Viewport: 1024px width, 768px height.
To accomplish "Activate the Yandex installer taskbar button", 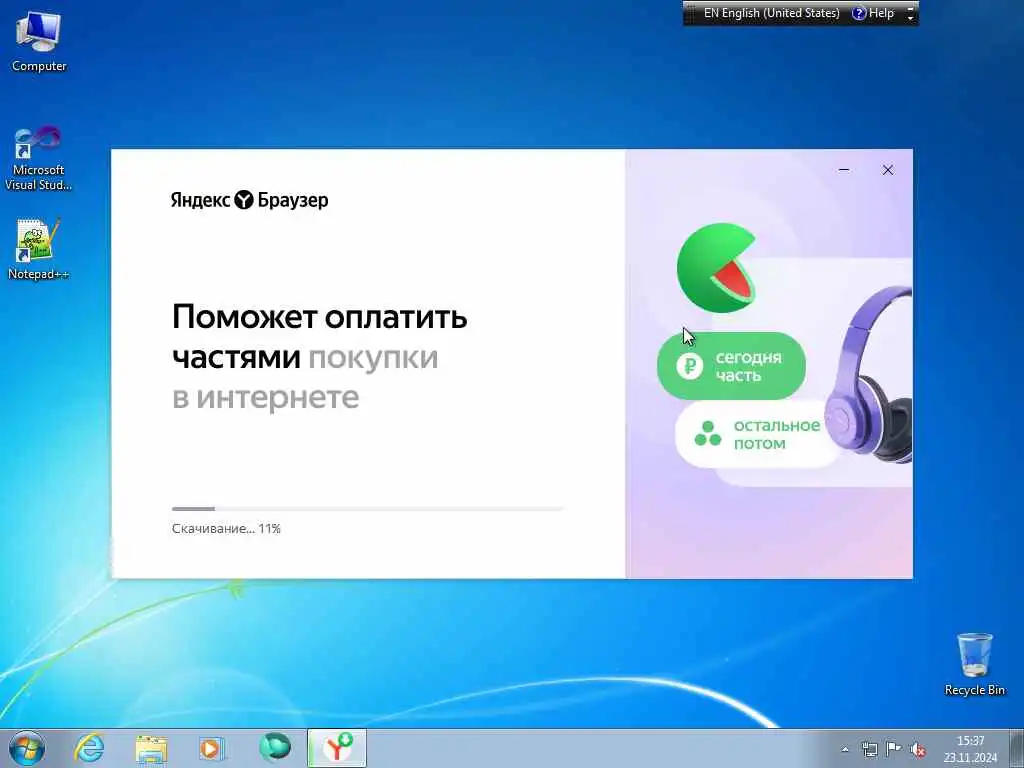I will pyautogui.click(x=337, y=748).
